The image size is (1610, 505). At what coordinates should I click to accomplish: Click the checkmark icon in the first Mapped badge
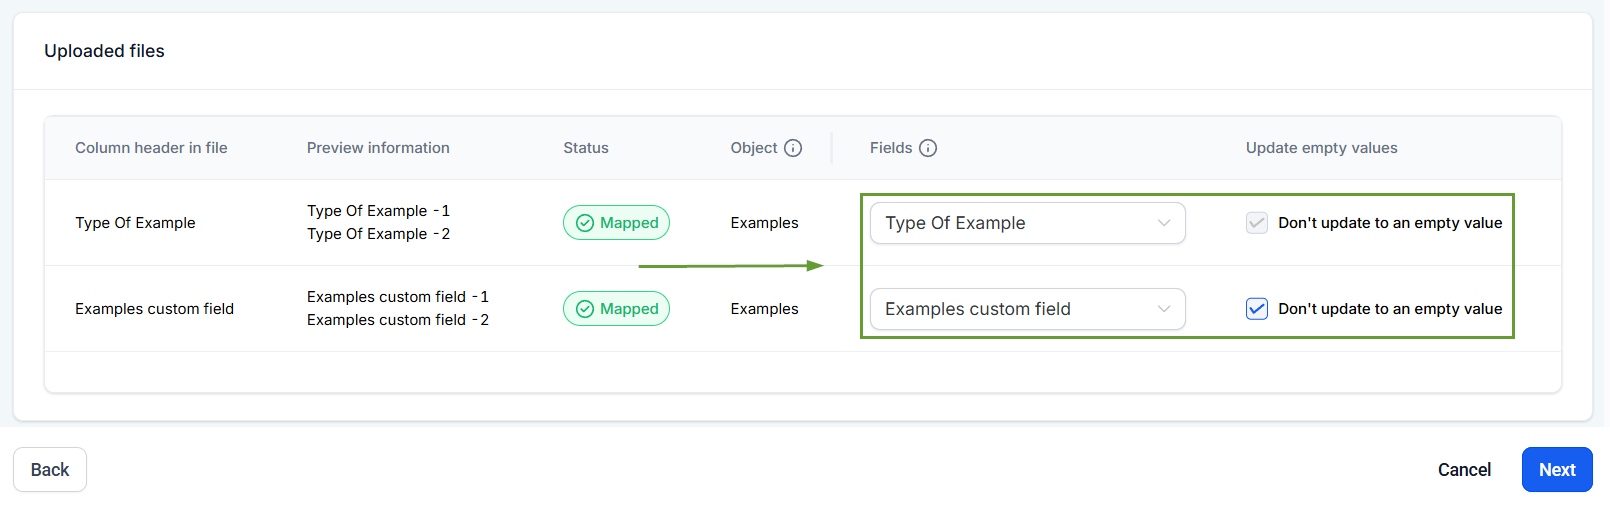585,223
